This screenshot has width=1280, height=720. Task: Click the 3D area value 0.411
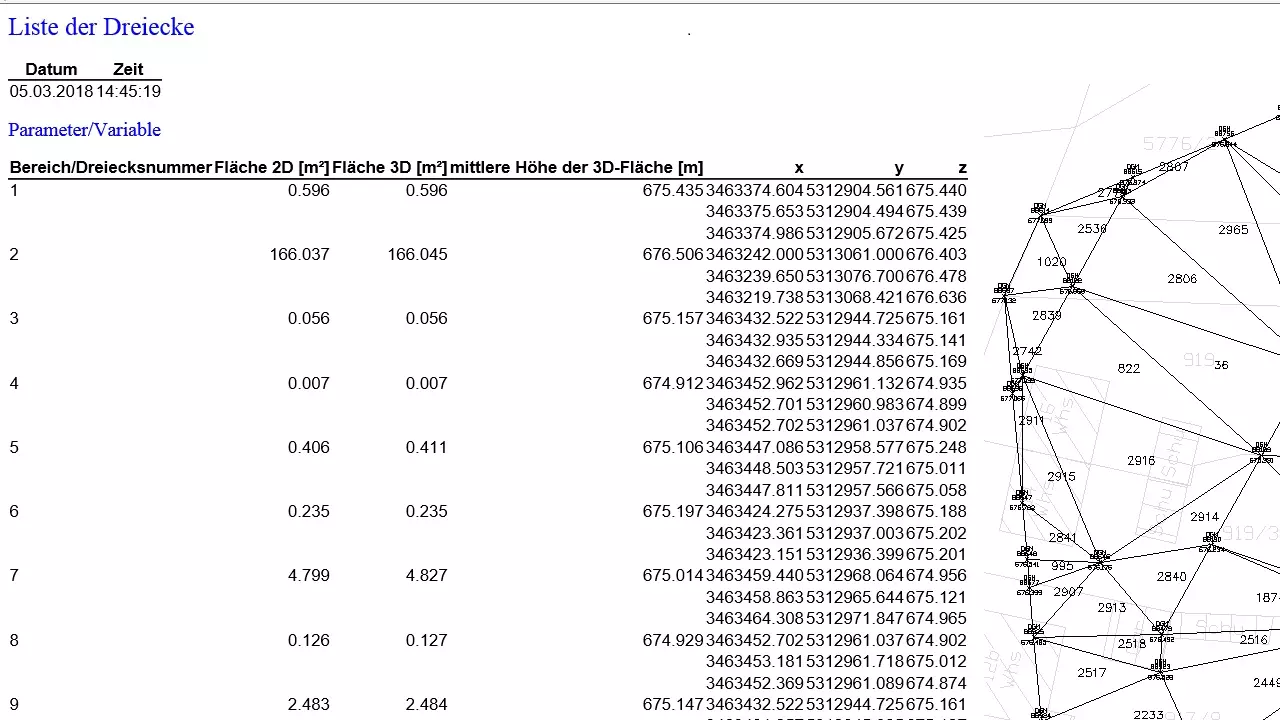pos(426,447)
